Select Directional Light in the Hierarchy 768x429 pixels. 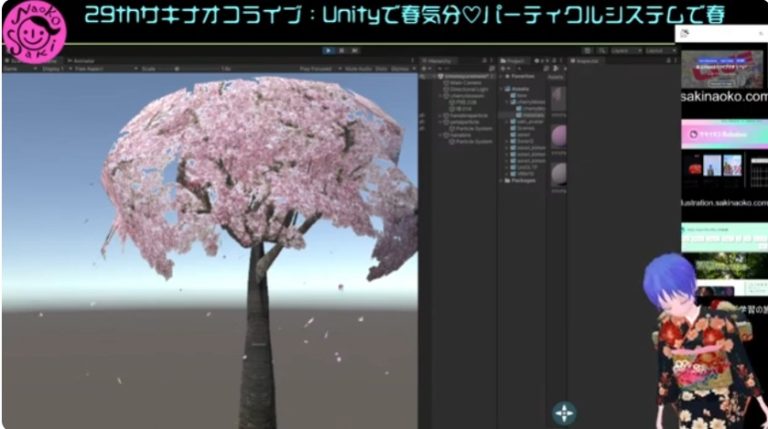[466, 90]
